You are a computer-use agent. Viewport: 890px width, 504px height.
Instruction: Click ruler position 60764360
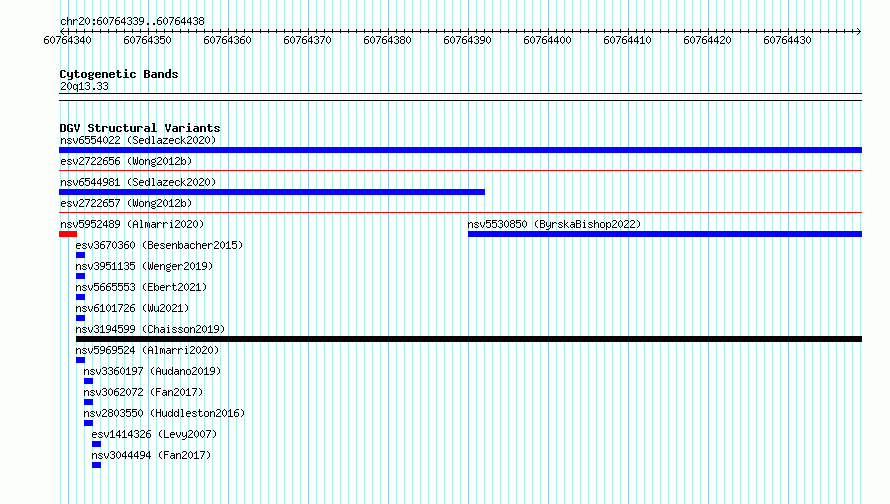click(228, 40)
